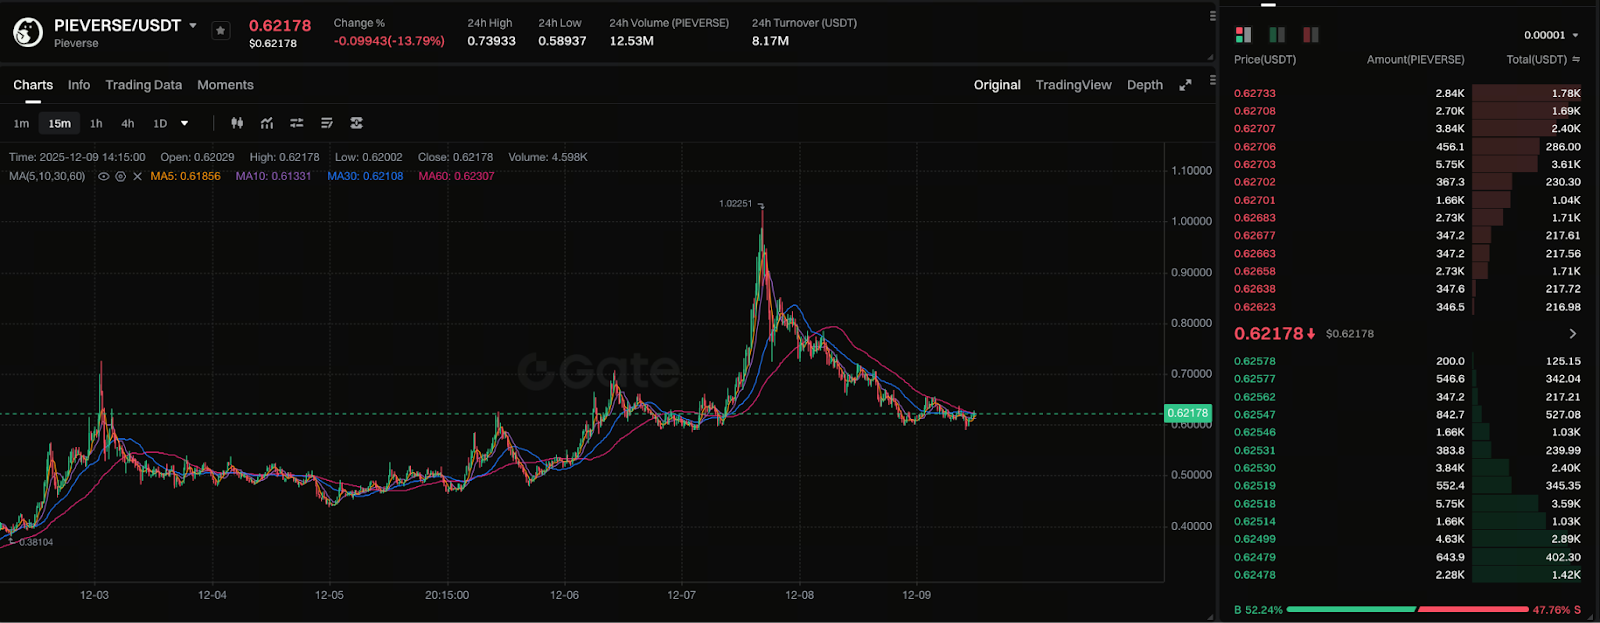Open MA indicator settings hexagon
The height and width of the screenshot is (623, 1600).
pyautogui.click(x=120, y=176)
